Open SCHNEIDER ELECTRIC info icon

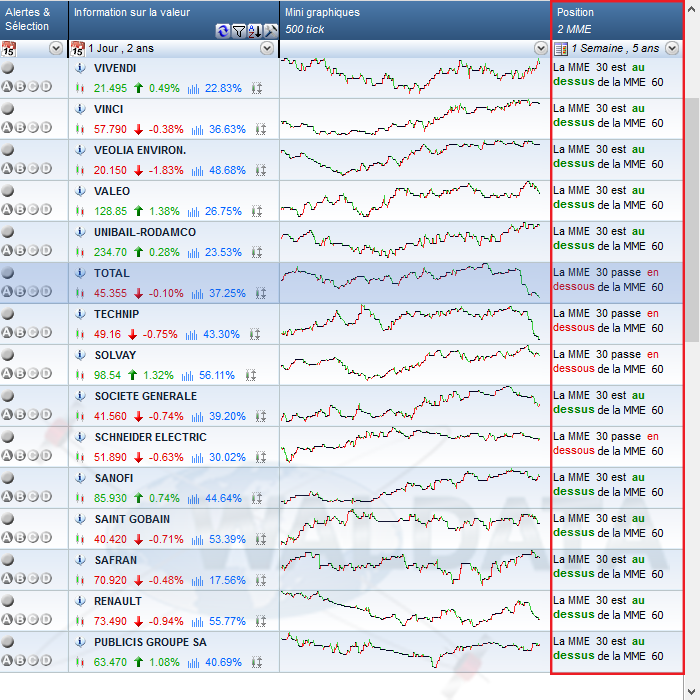click(x=80, y=437)
